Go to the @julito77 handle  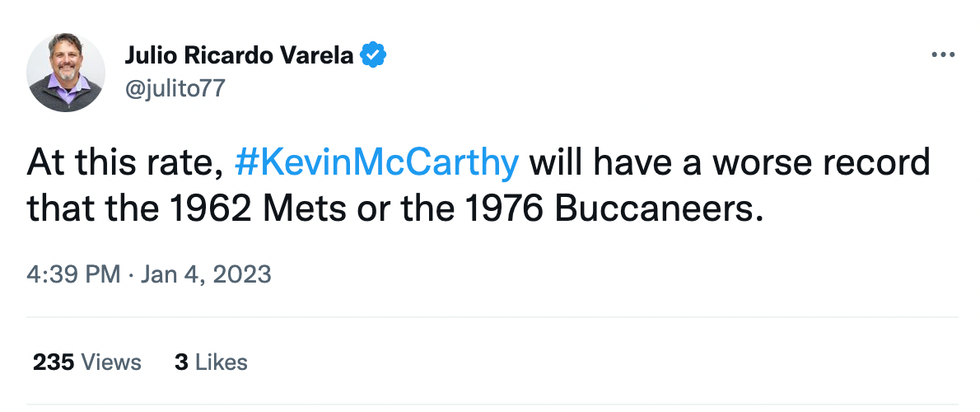click(175, 87)
